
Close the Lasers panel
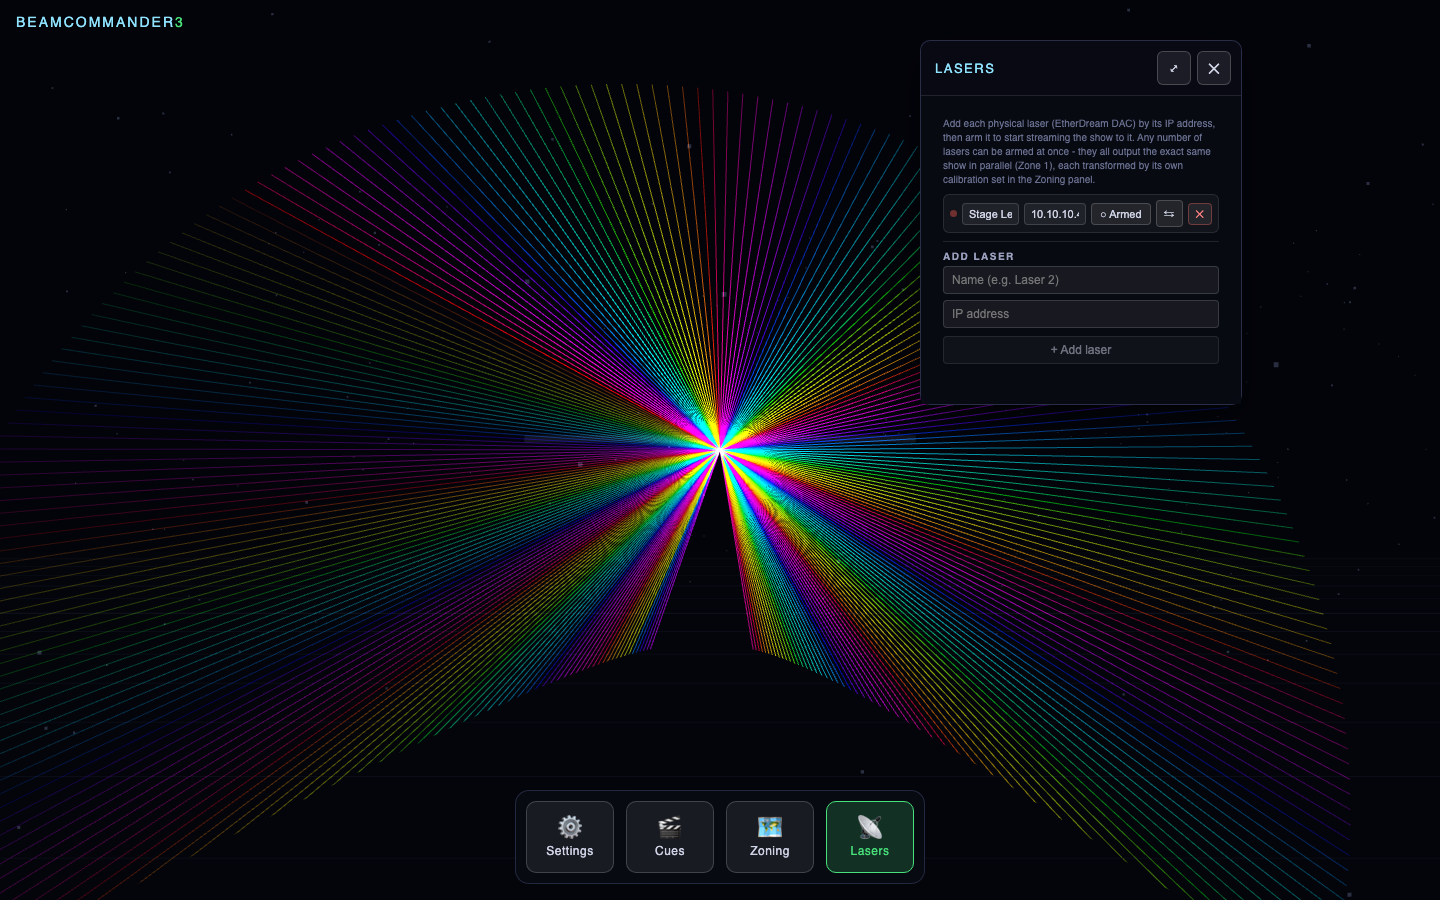click(1213, 68)
